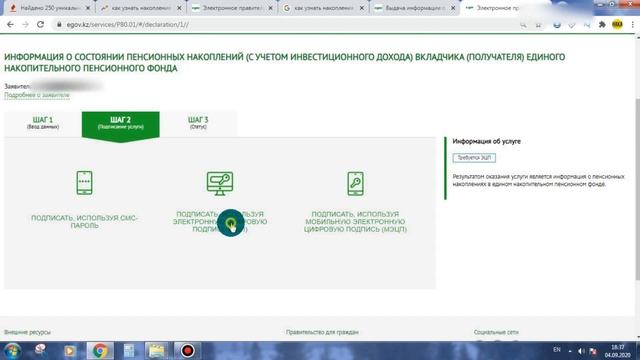
Task: Click 'Информация об услуге' heading
Action: (487, 141)
